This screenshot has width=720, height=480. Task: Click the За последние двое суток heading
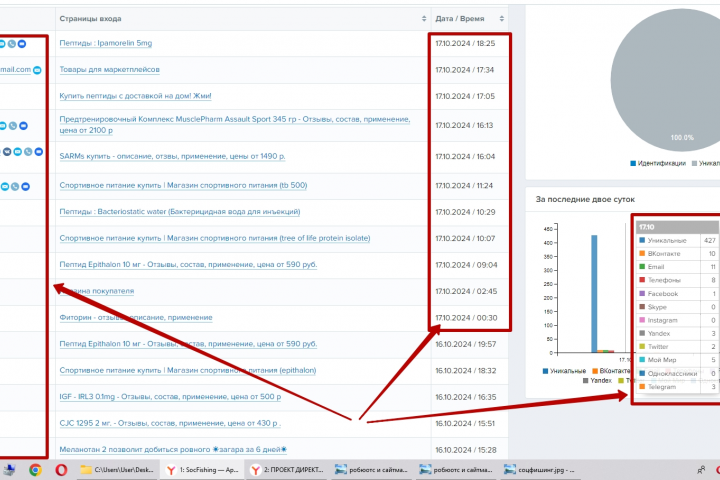[585, 199]
